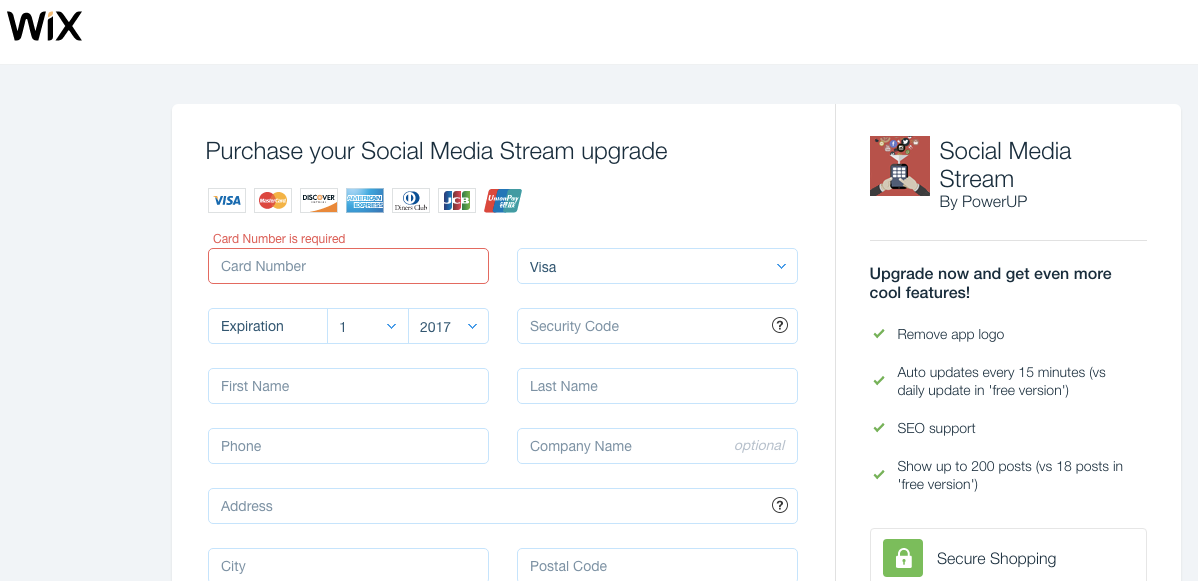Click the 'Expiration' label
Image resolution: width=1198 pixels, height=581 pixels.
click(x=252, y=326)
